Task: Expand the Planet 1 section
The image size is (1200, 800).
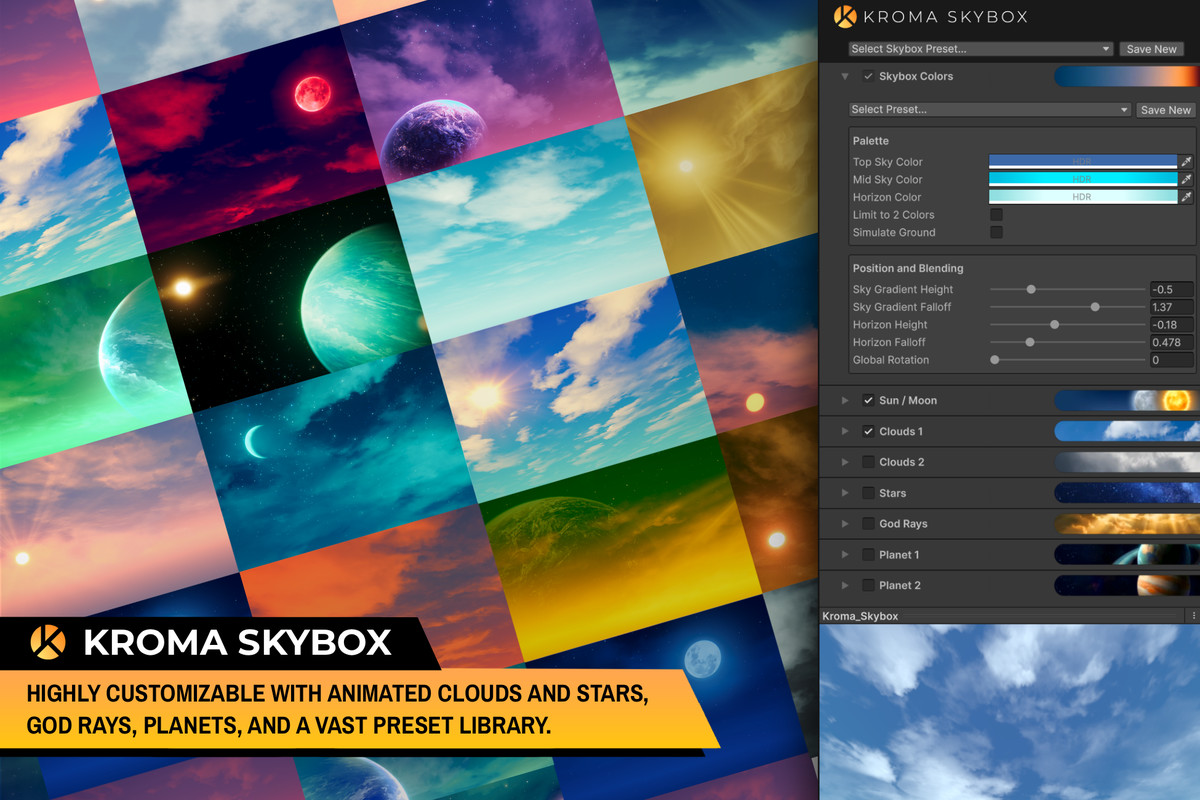Action: [845, 555]
